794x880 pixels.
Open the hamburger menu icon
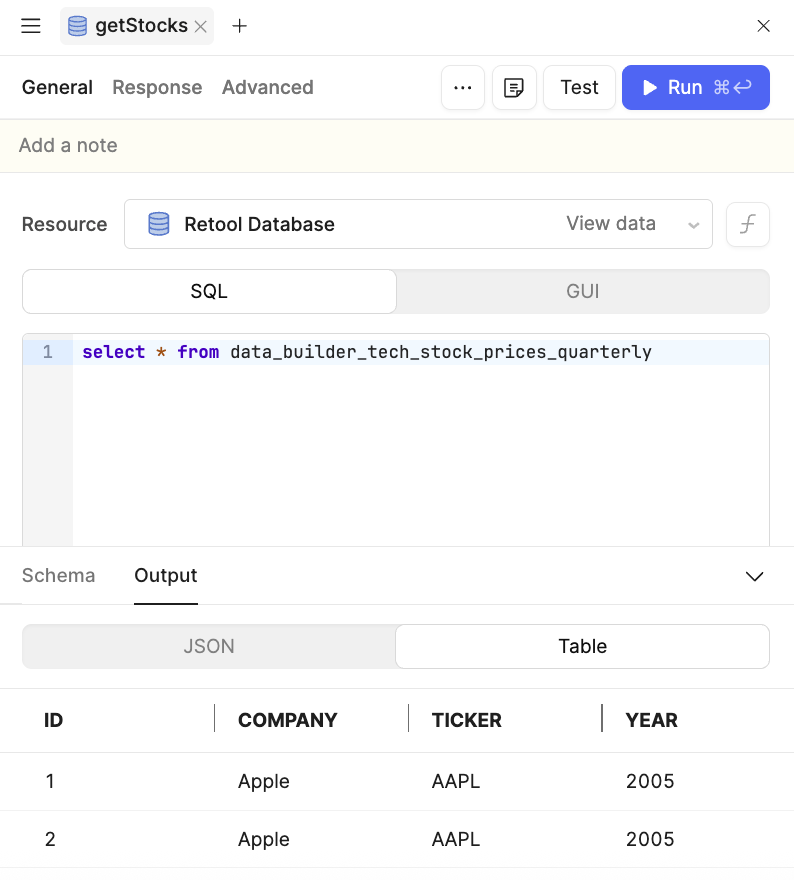coord(31,26)
